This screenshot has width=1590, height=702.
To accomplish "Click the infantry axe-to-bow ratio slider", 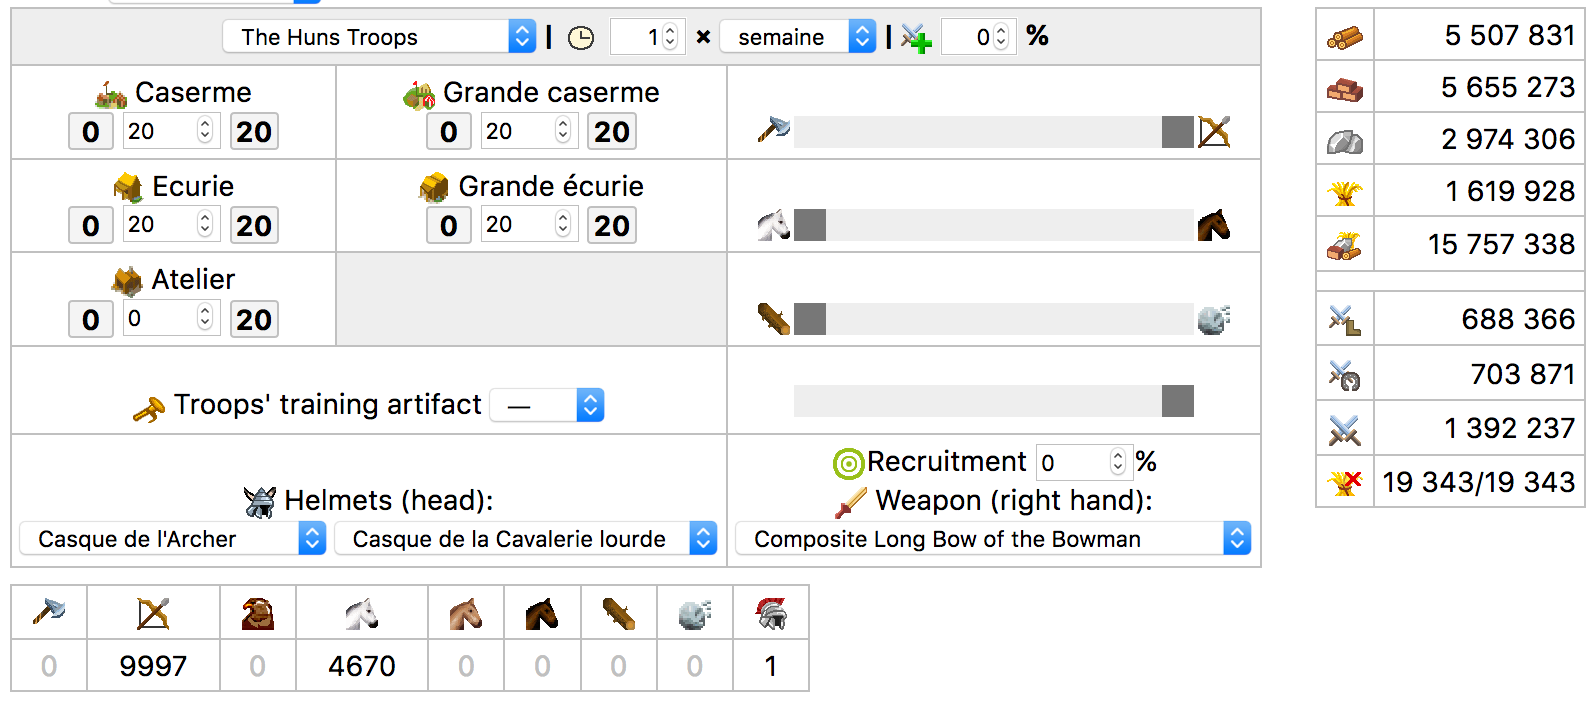I will [994, 132].
